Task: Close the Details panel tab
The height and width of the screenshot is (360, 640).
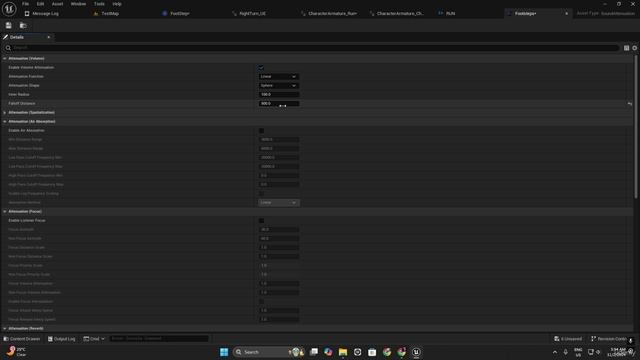Action: [49, 37]
